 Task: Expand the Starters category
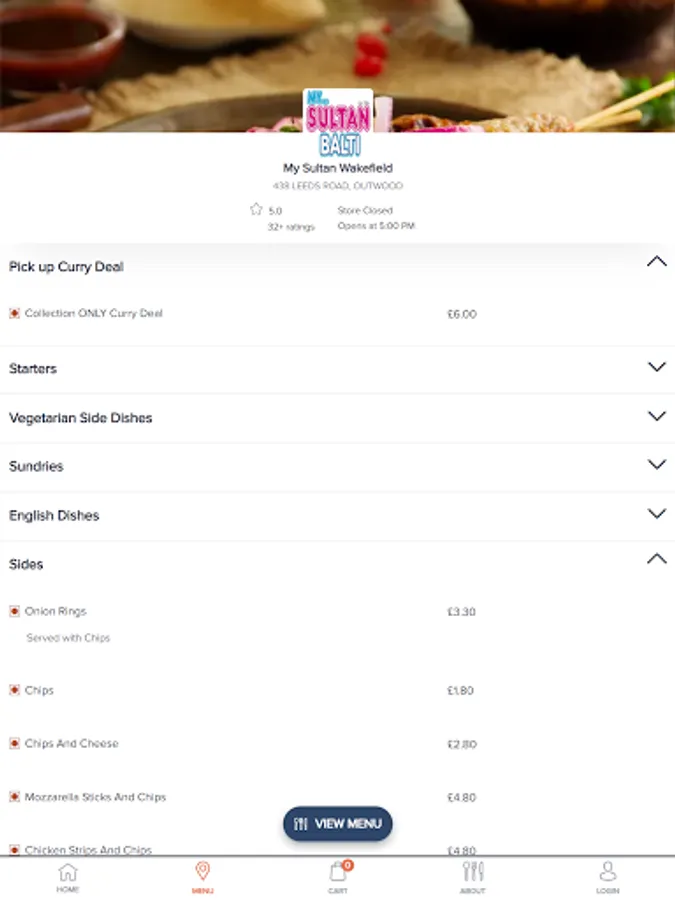coord(656,367)
